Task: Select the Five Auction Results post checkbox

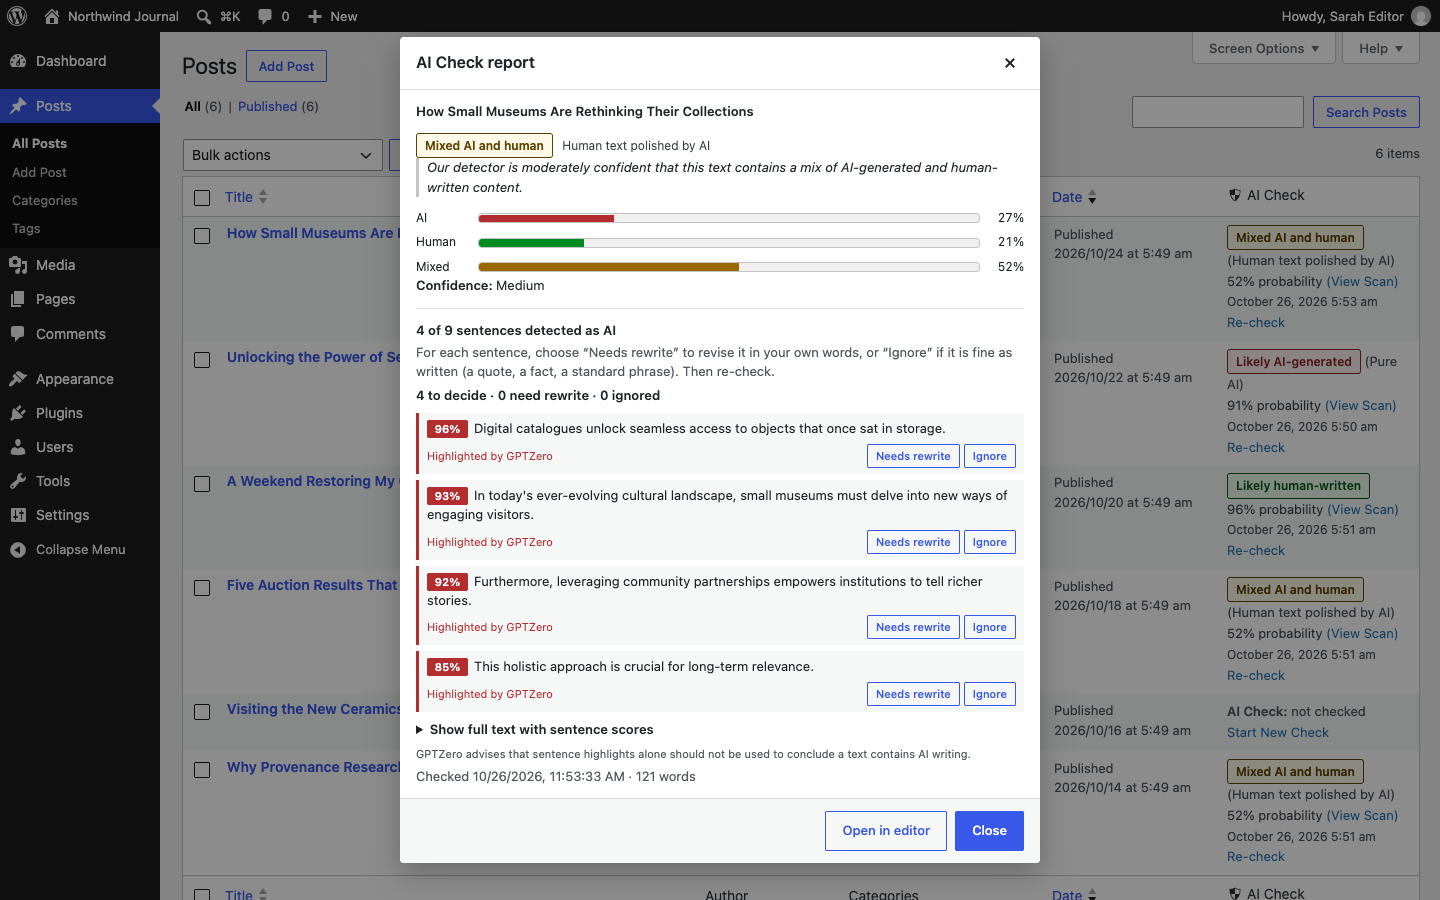Action: (202, 588)
